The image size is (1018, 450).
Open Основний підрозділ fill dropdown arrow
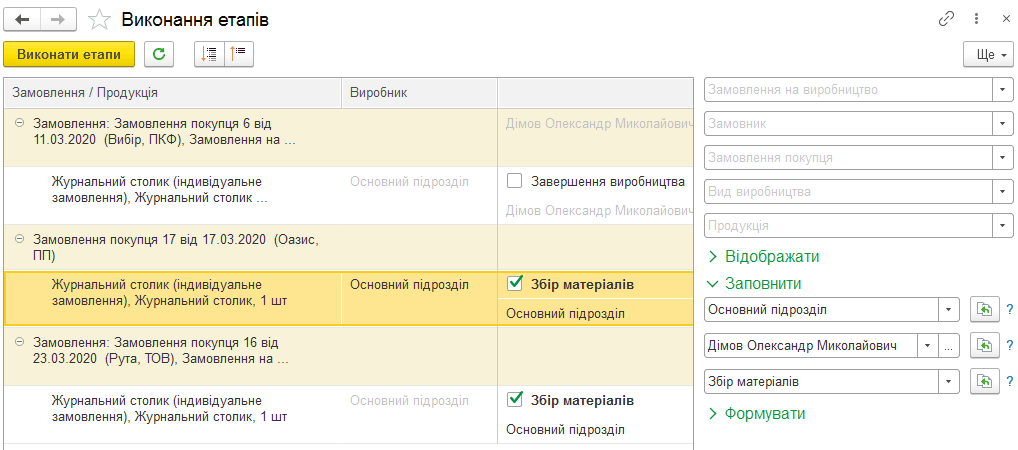coord(949,310)
